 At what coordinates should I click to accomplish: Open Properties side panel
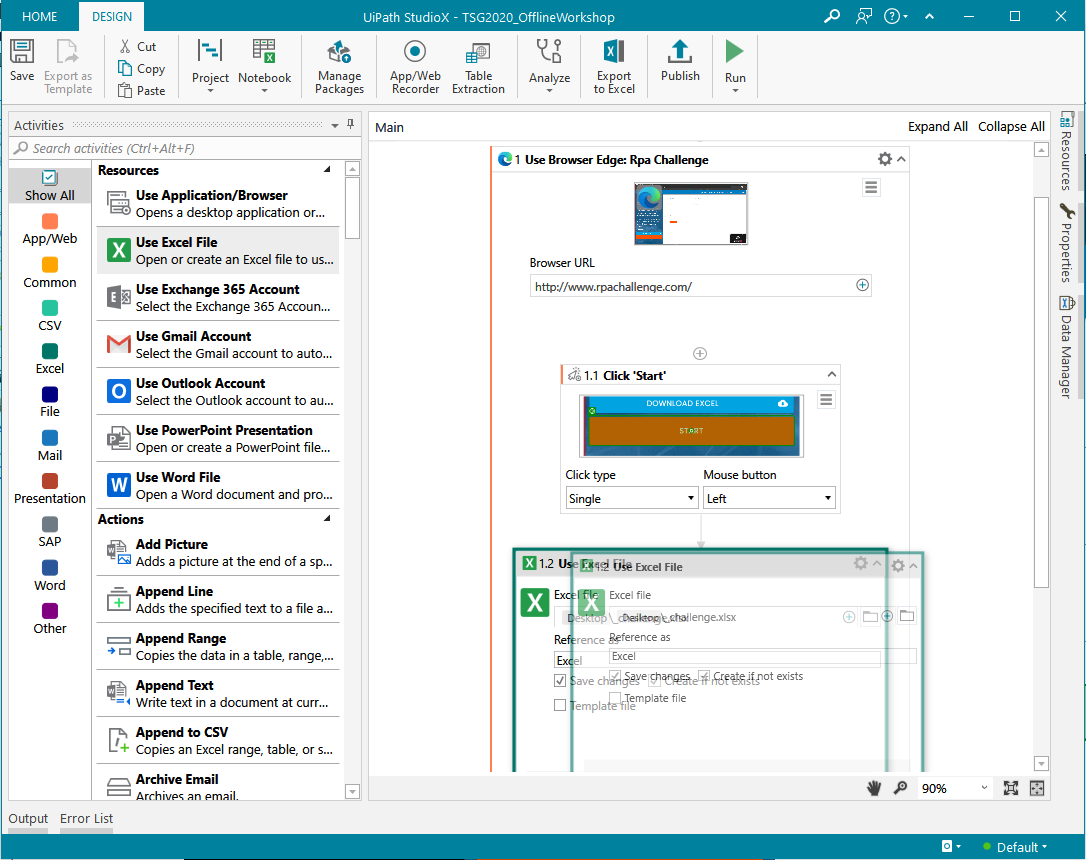point(1067,244)
